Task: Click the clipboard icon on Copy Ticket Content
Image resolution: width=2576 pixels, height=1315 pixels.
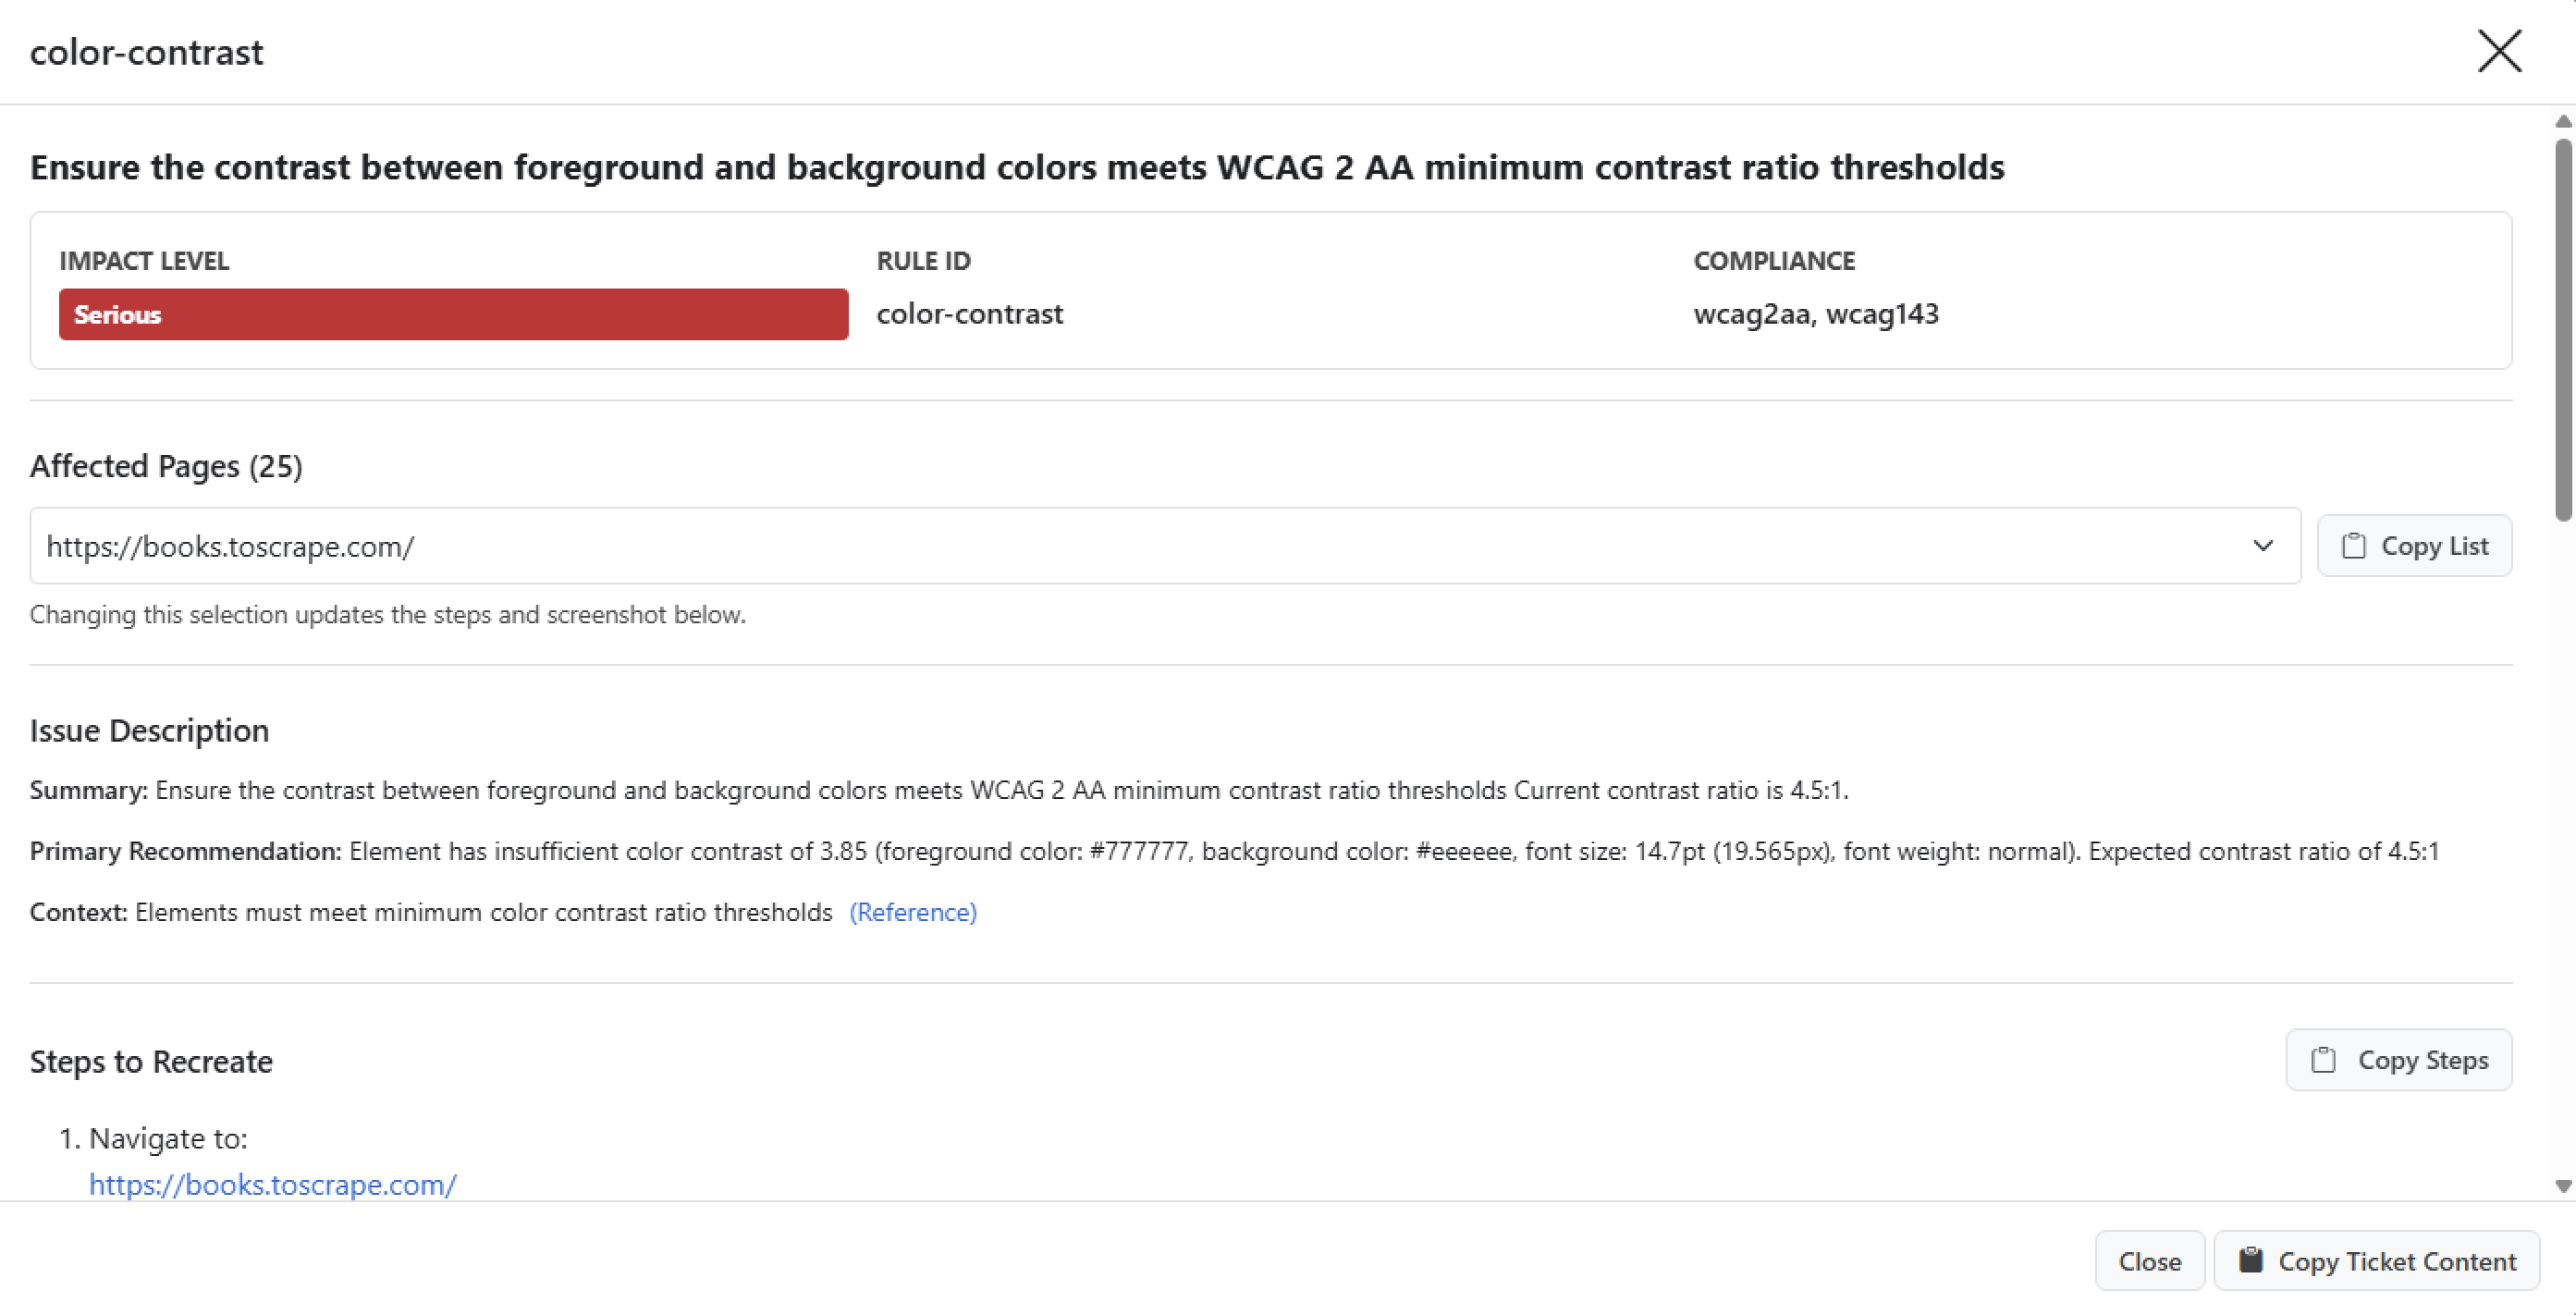Action: 2251,1260
